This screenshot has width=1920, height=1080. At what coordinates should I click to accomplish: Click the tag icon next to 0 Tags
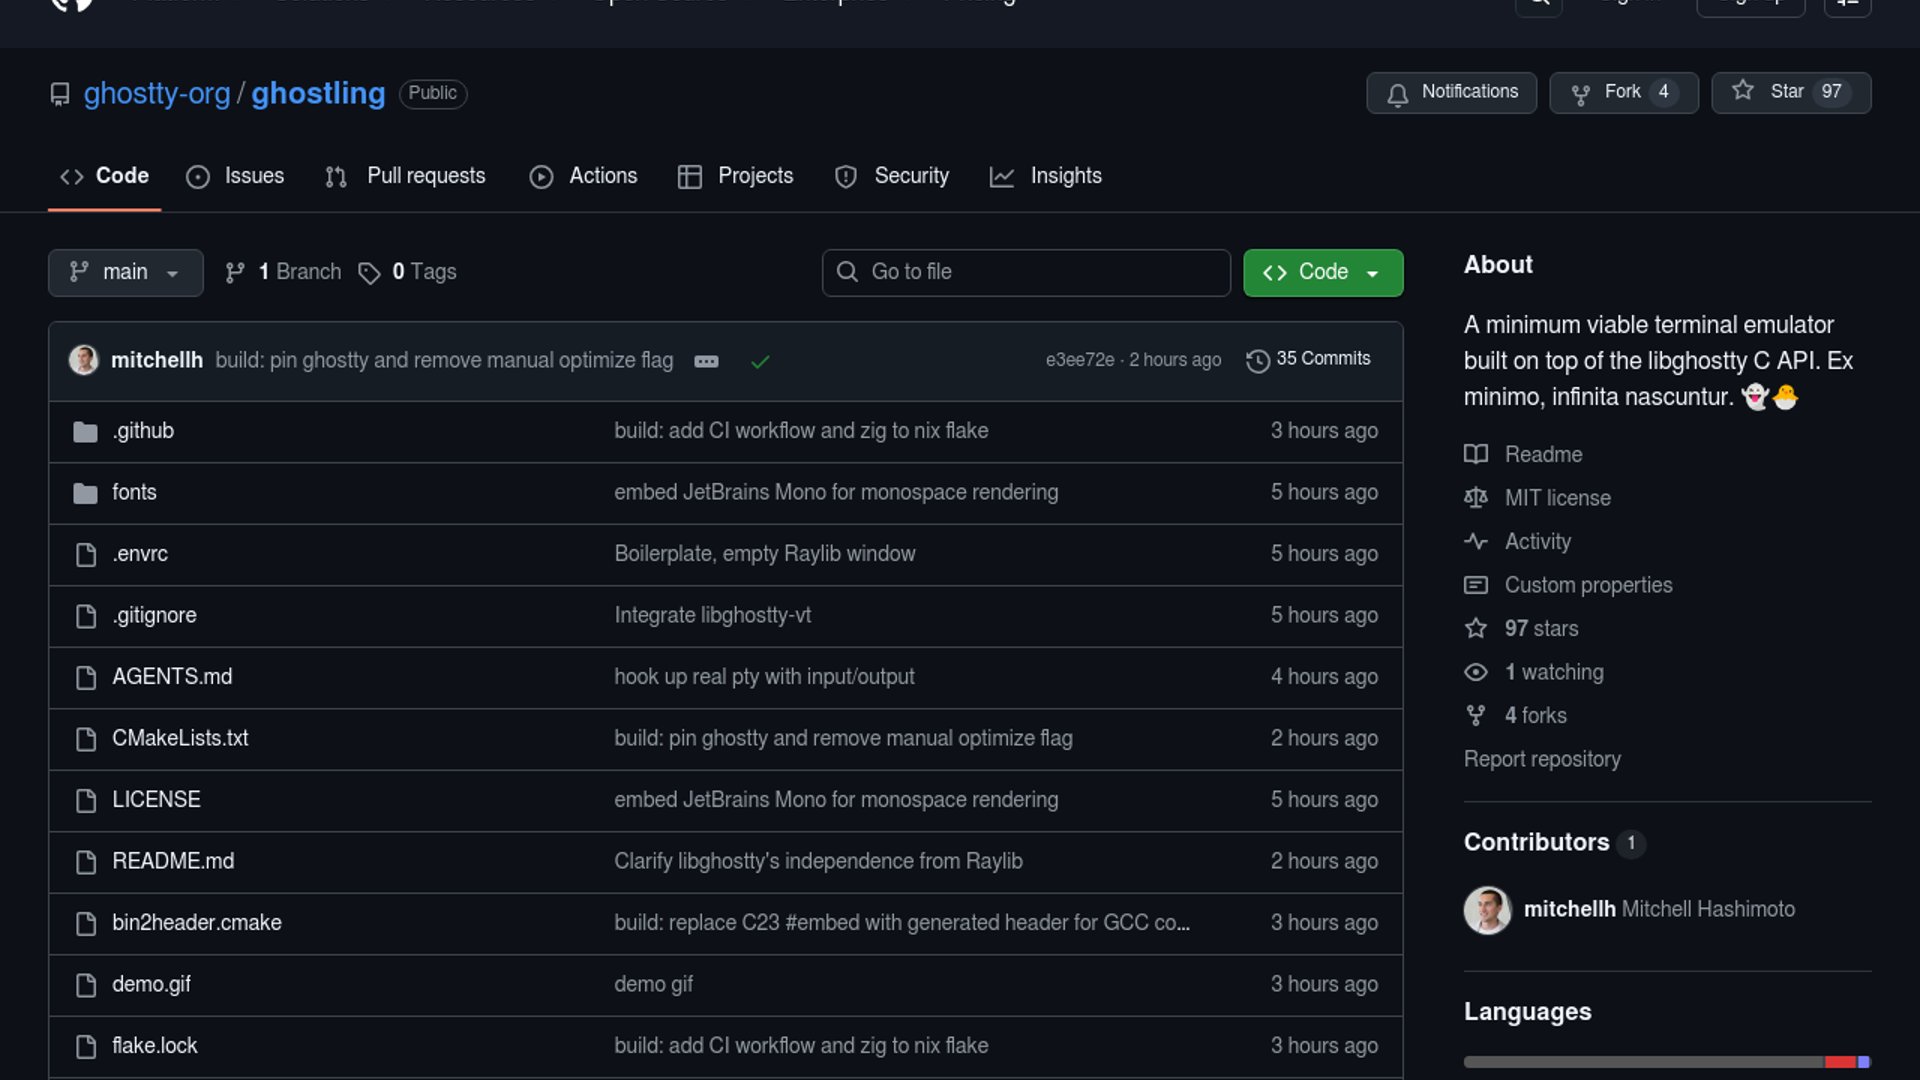coord(369,273)
